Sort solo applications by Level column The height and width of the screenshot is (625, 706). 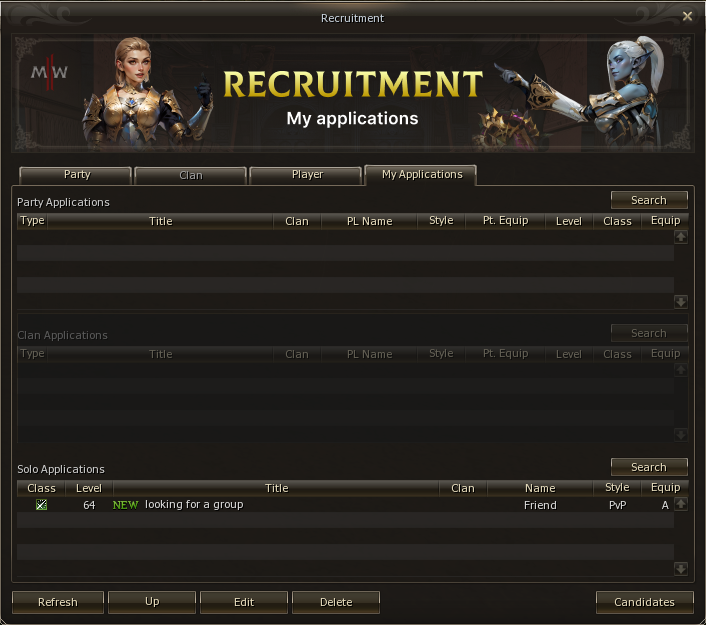pyautogui.click(x=89, y=488)
